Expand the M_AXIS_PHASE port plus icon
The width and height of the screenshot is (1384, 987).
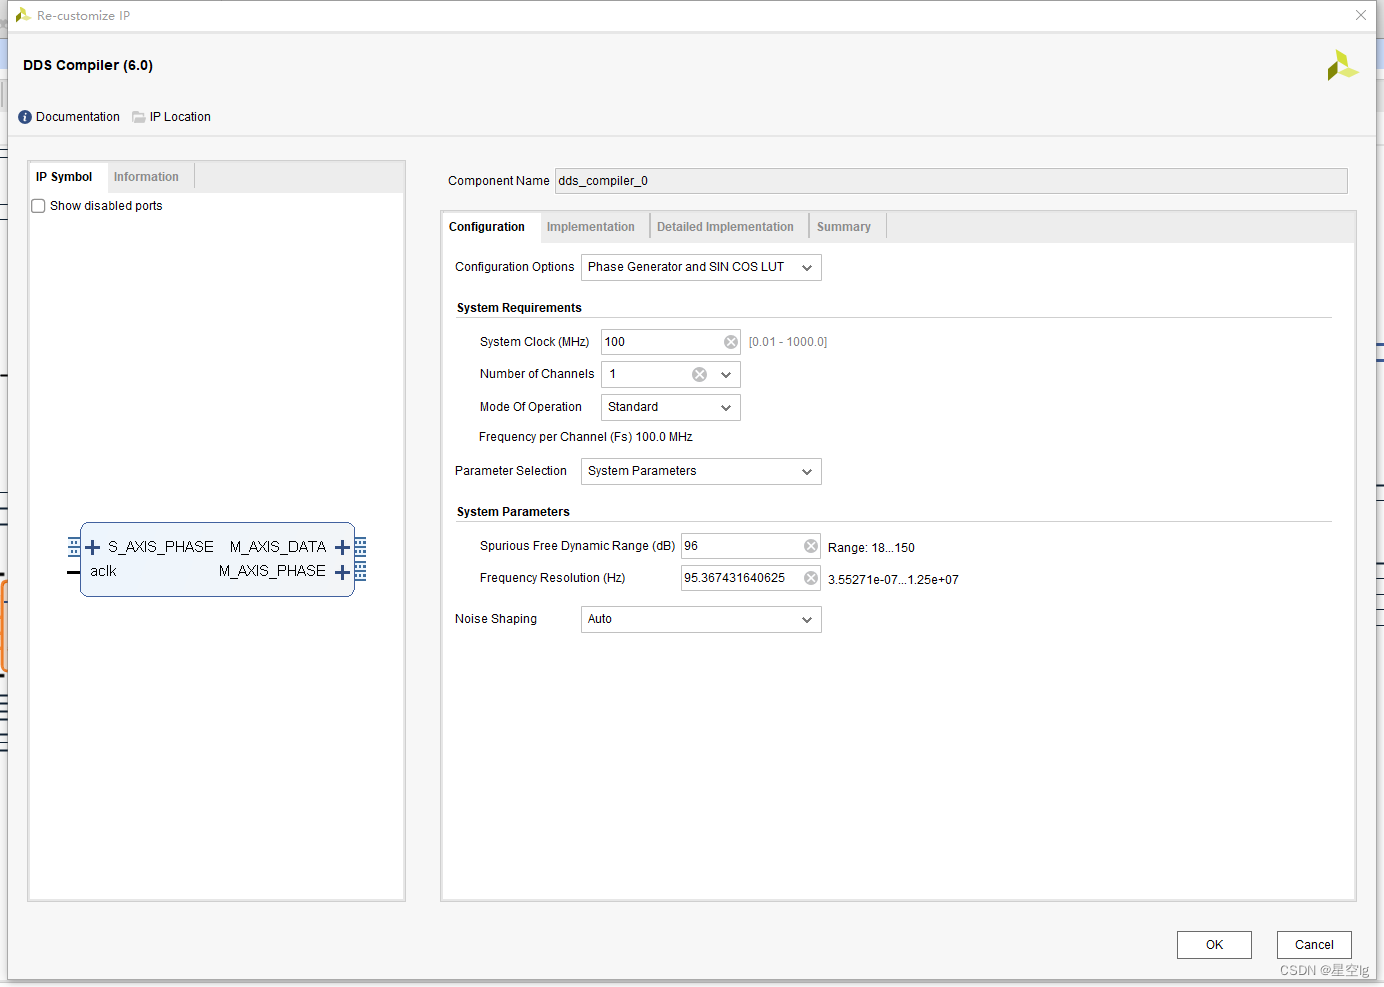pos(342,572)
